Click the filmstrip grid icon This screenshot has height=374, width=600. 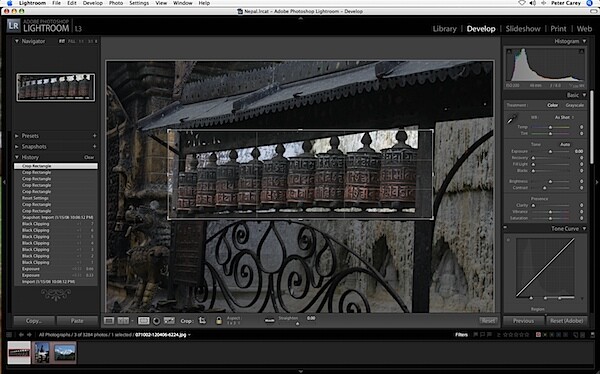point(9,335)
